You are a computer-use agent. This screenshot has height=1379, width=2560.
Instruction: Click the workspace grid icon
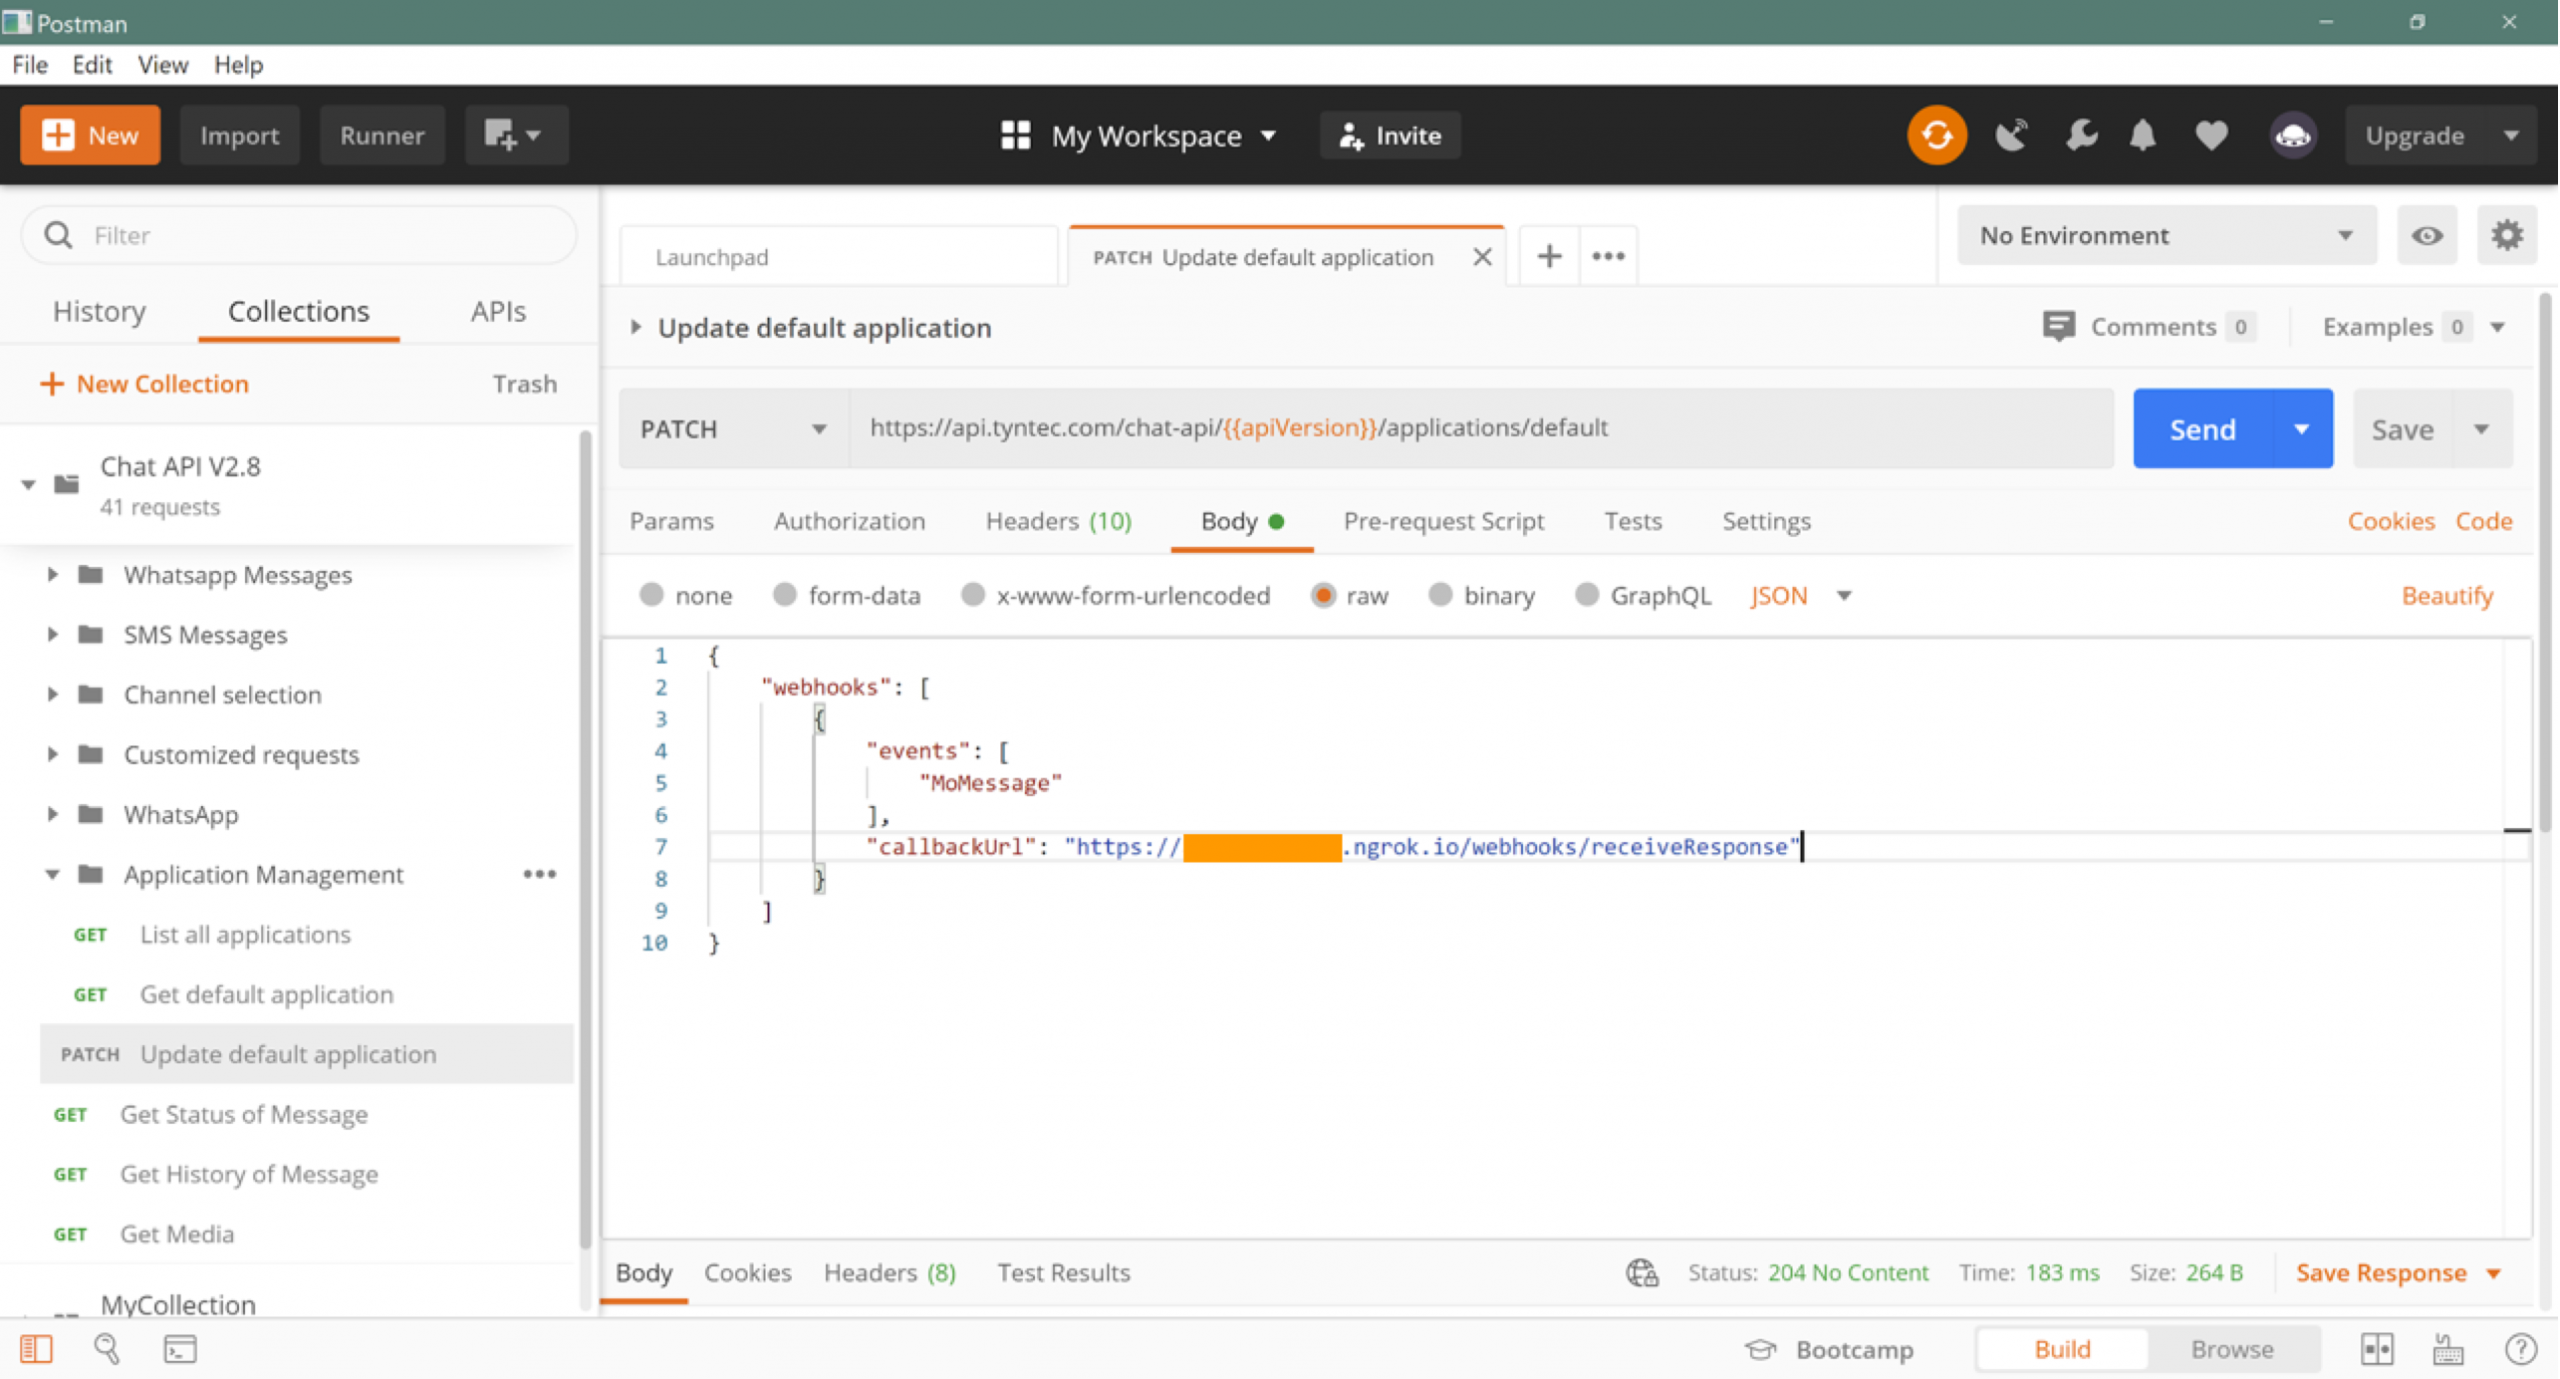click(x=1015, y=135)
